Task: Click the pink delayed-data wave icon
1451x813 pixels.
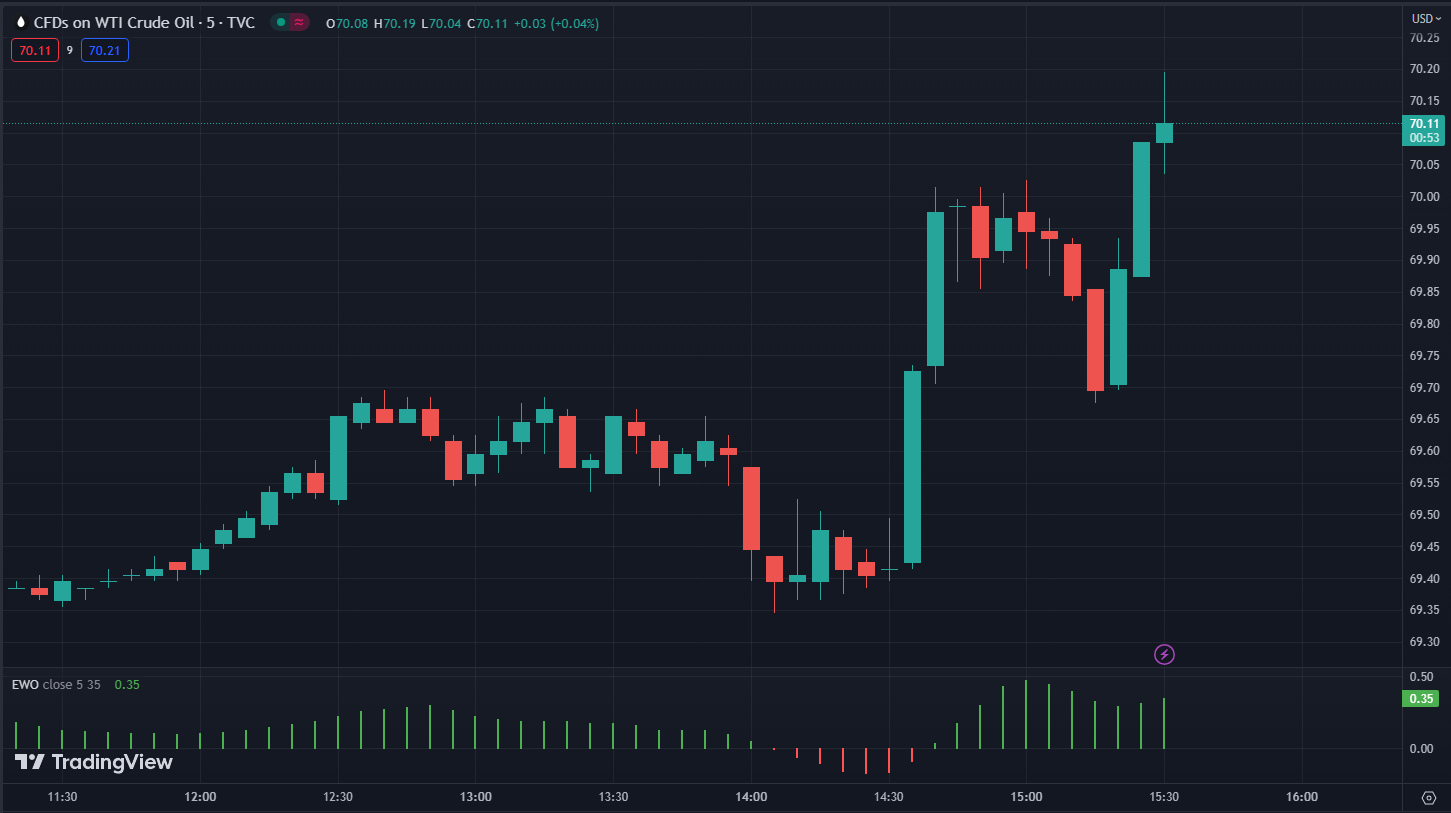Action: 299,22
